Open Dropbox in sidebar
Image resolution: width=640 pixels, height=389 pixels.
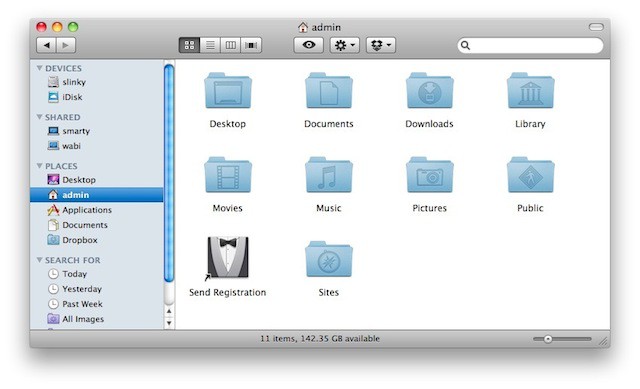tap(96, 240)
